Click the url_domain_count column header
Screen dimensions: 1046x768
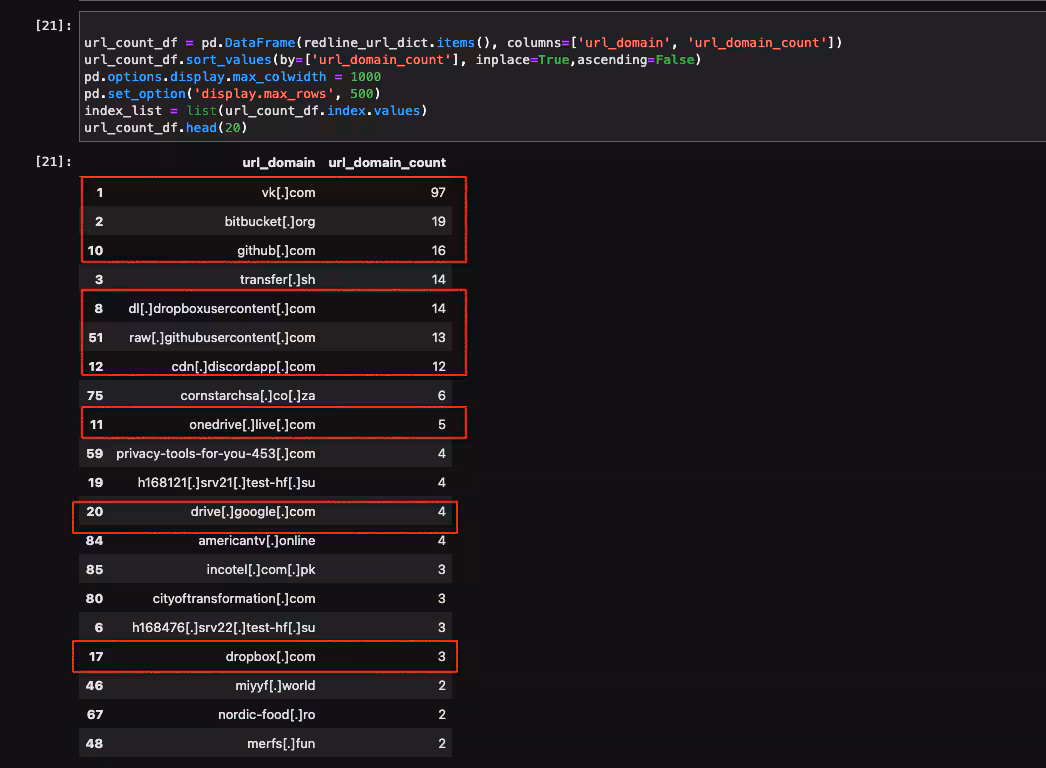tap(387, 162)
